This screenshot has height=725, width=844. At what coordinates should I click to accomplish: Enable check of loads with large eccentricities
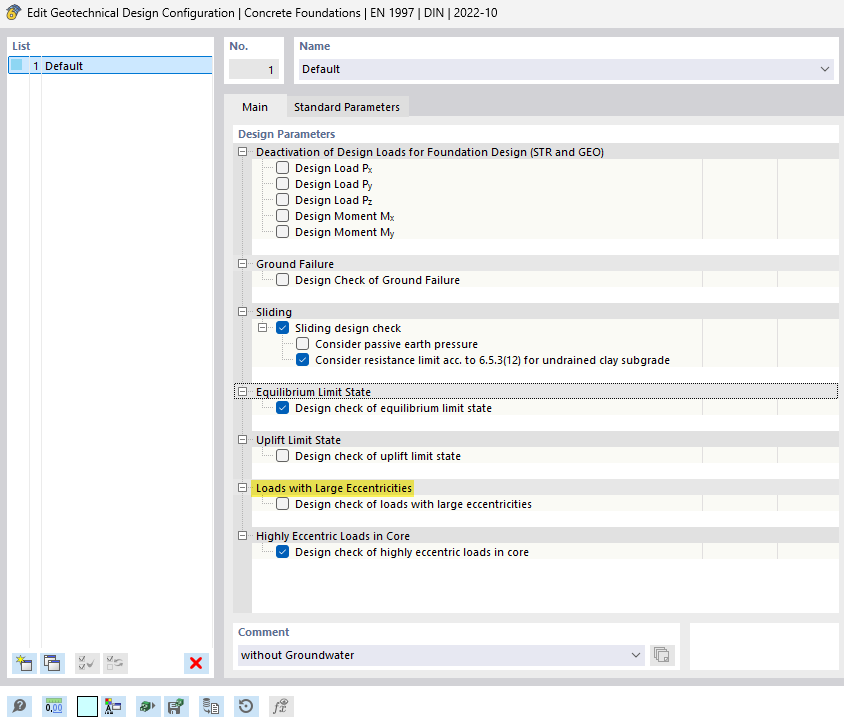[x=283, y=504]
